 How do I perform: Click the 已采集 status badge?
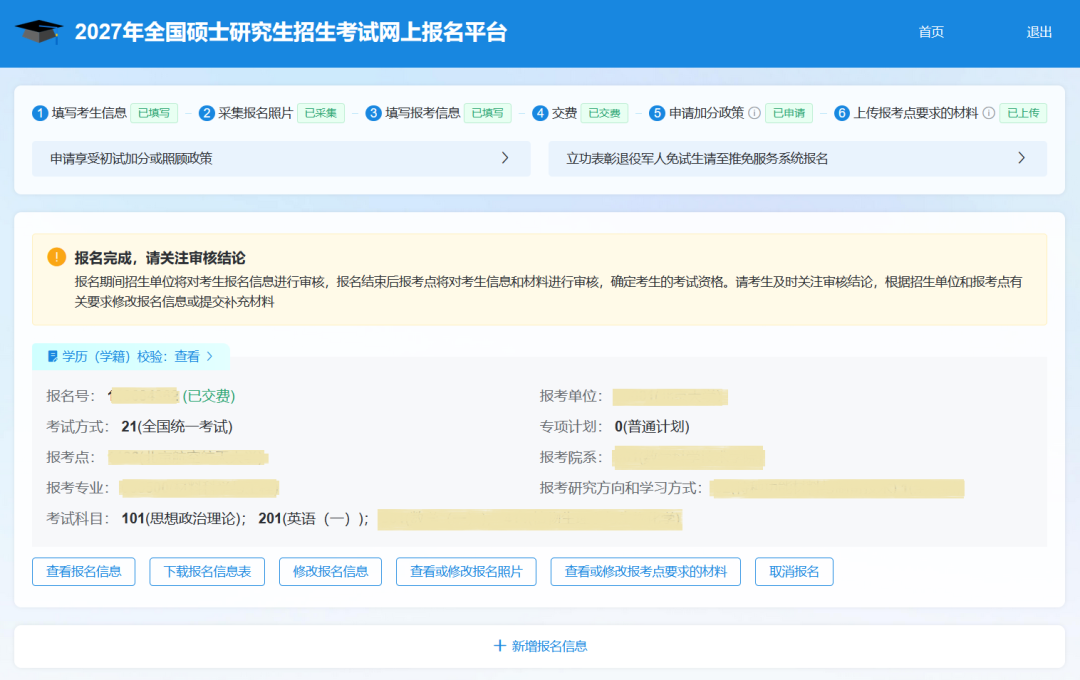point(321,113)
